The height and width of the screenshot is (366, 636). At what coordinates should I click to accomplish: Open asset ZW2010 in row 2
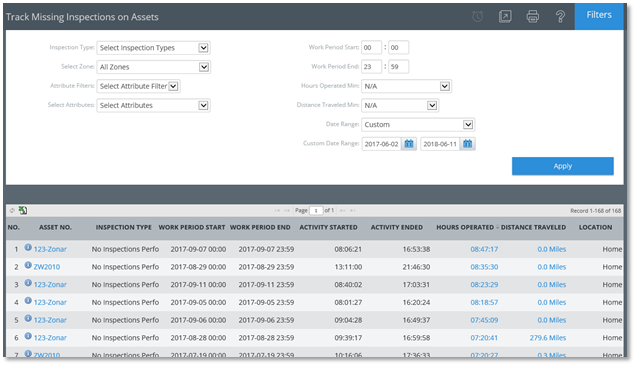(x=47, y=267)
